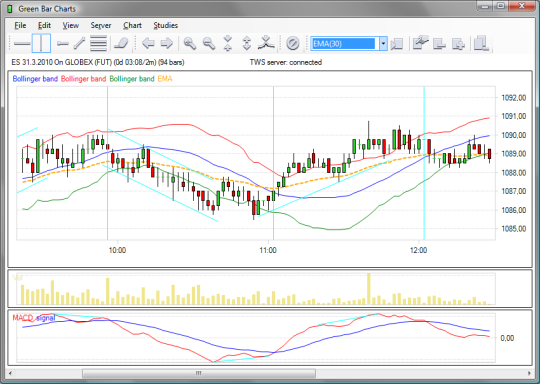Expand the chart's vertical scale
Viewport: 540px width, 384px height.
click(247, 43)
